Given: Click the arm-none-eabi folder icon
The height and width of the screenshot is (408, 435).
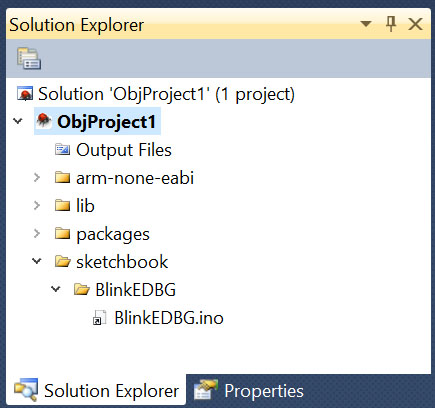Looking at the screenshot, I should click(x=62, y=177).
